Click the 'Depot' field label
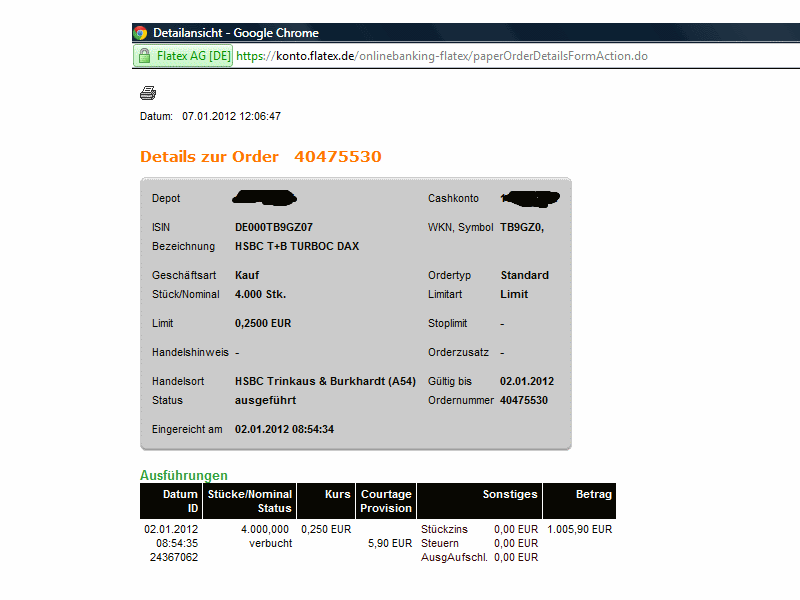The width and height of the screenshot is (800, 600). pyautogui.click(x=166, y=198)
